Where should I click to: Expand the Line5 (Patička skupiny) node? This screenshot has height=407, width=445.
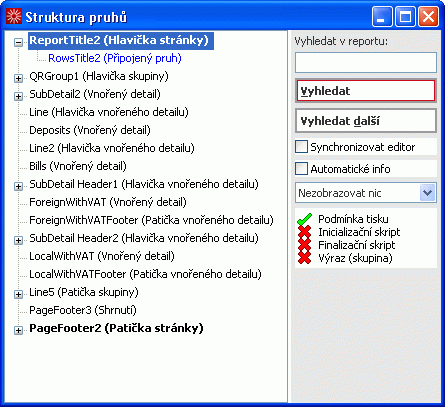(18, 294)
